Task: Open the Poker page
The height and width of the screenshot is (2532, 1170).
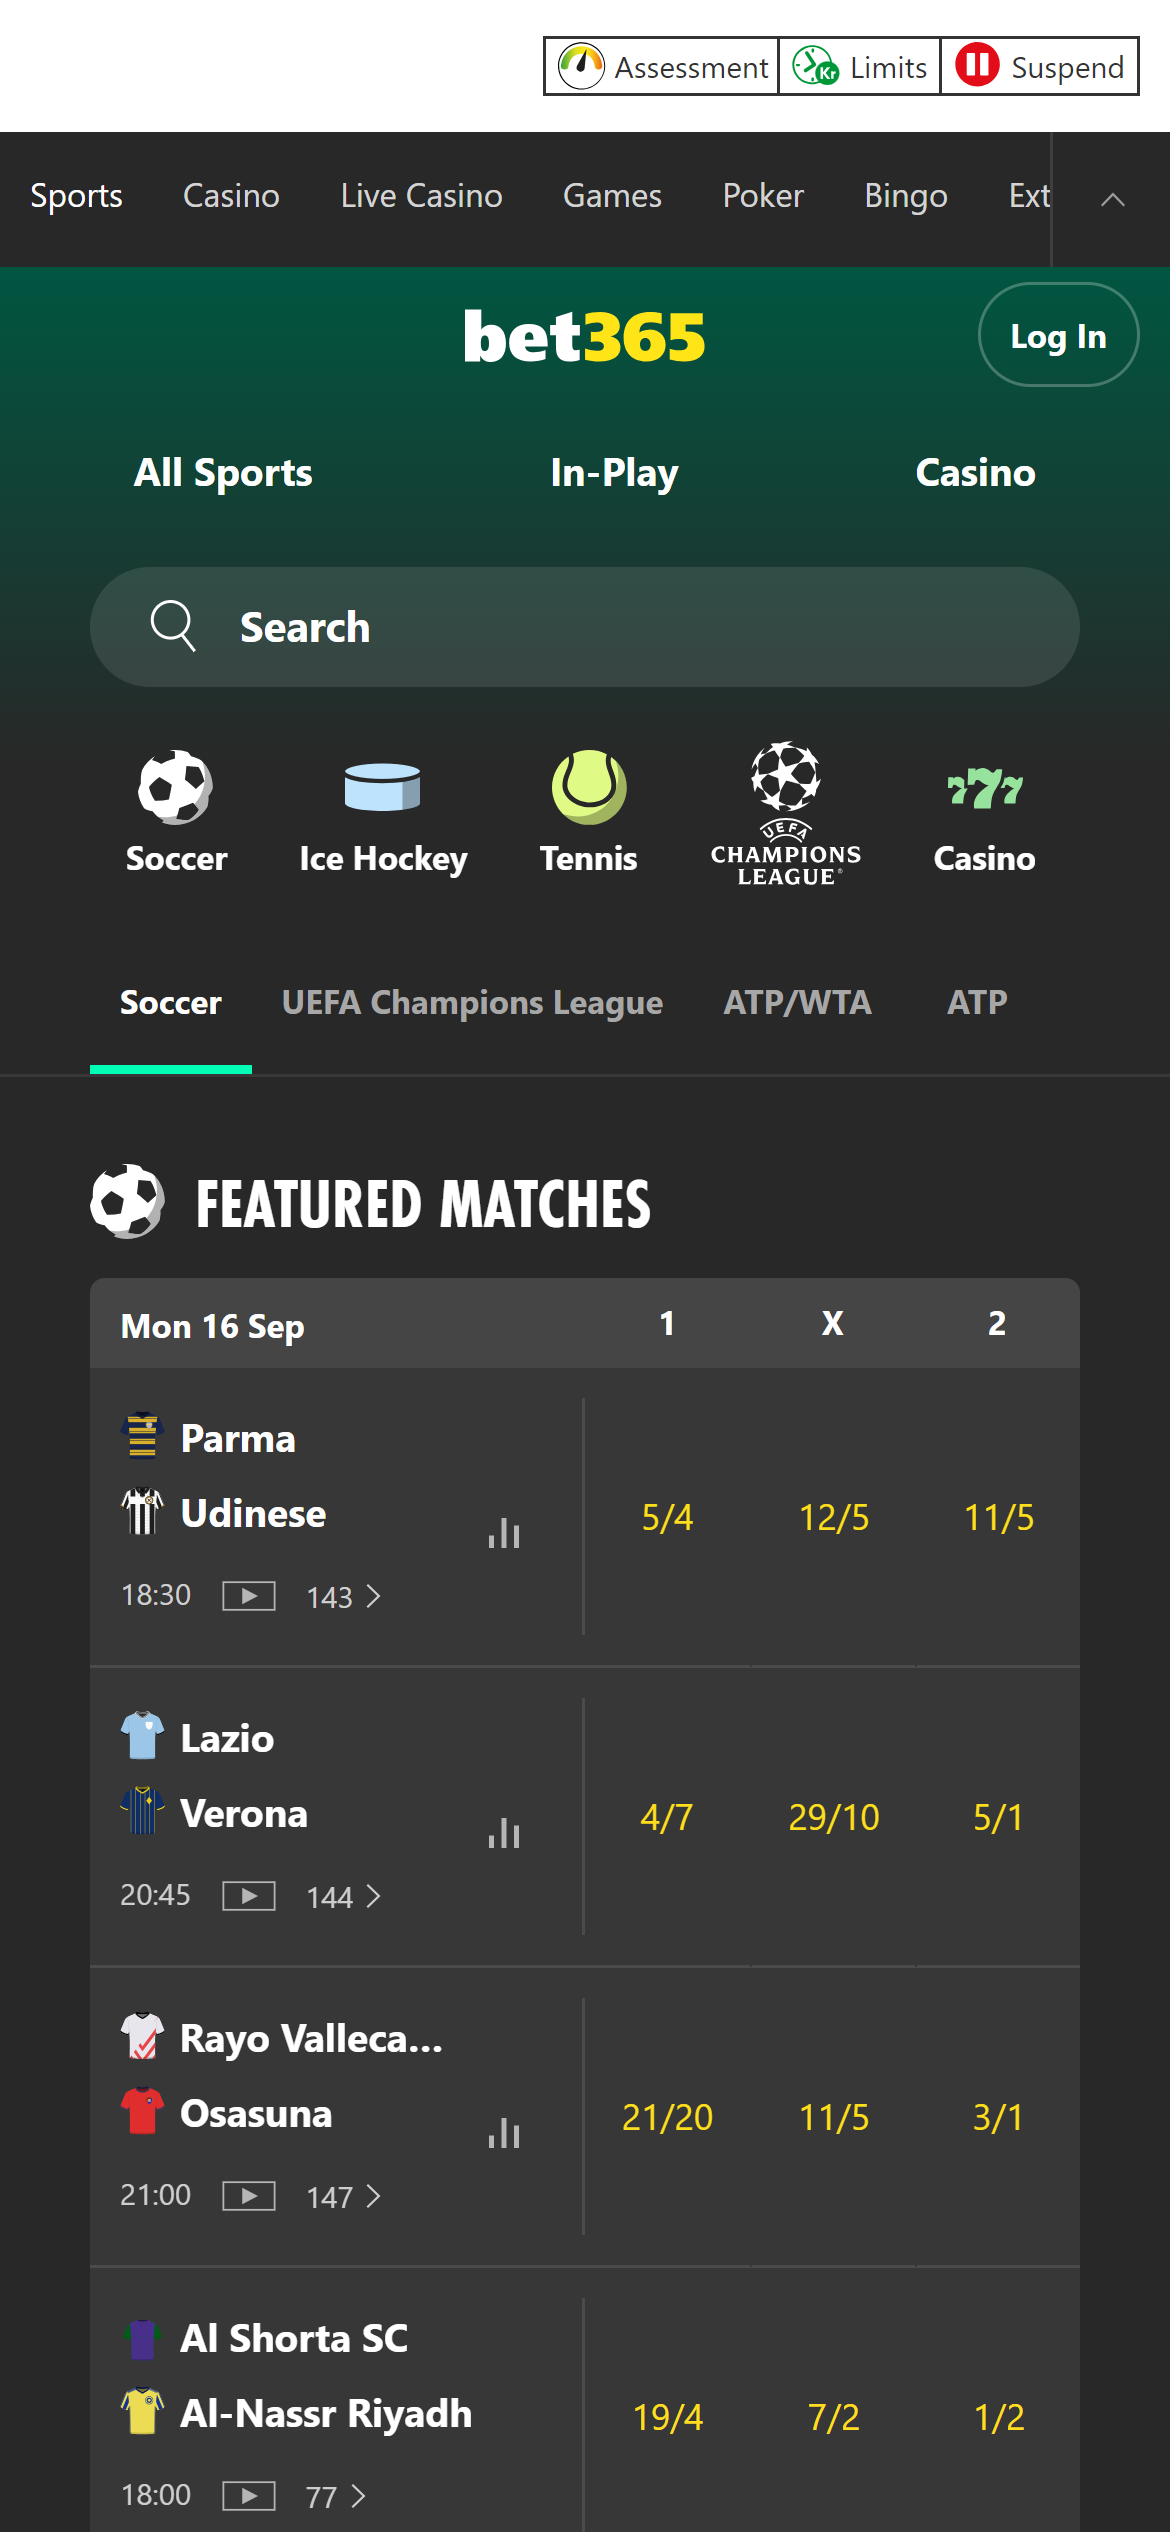Action: [763, 196]
